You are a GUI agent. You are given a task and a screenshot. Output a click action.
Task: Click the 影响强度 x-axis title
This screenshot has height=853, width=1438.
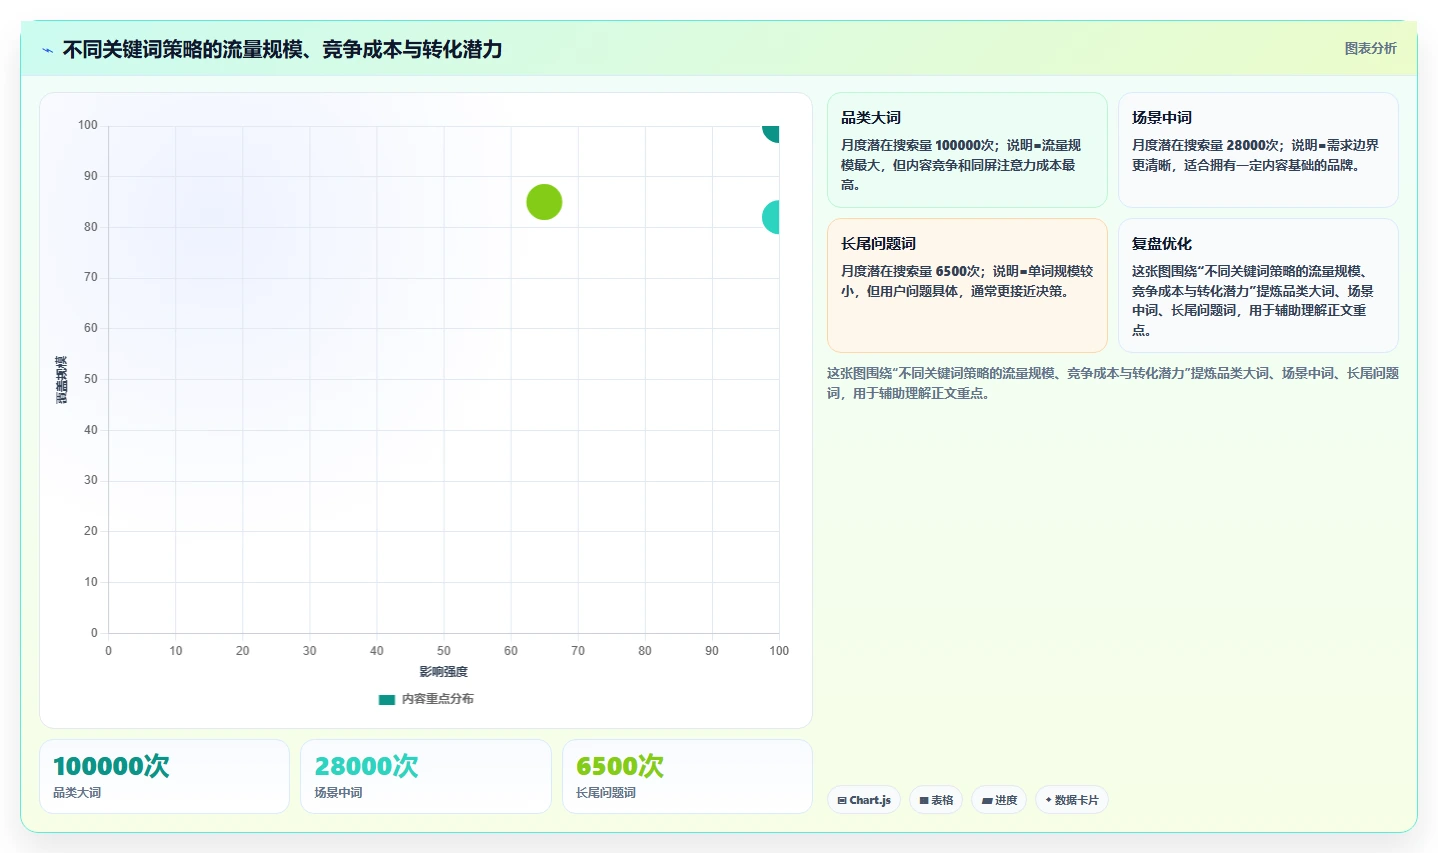(443, 672)
